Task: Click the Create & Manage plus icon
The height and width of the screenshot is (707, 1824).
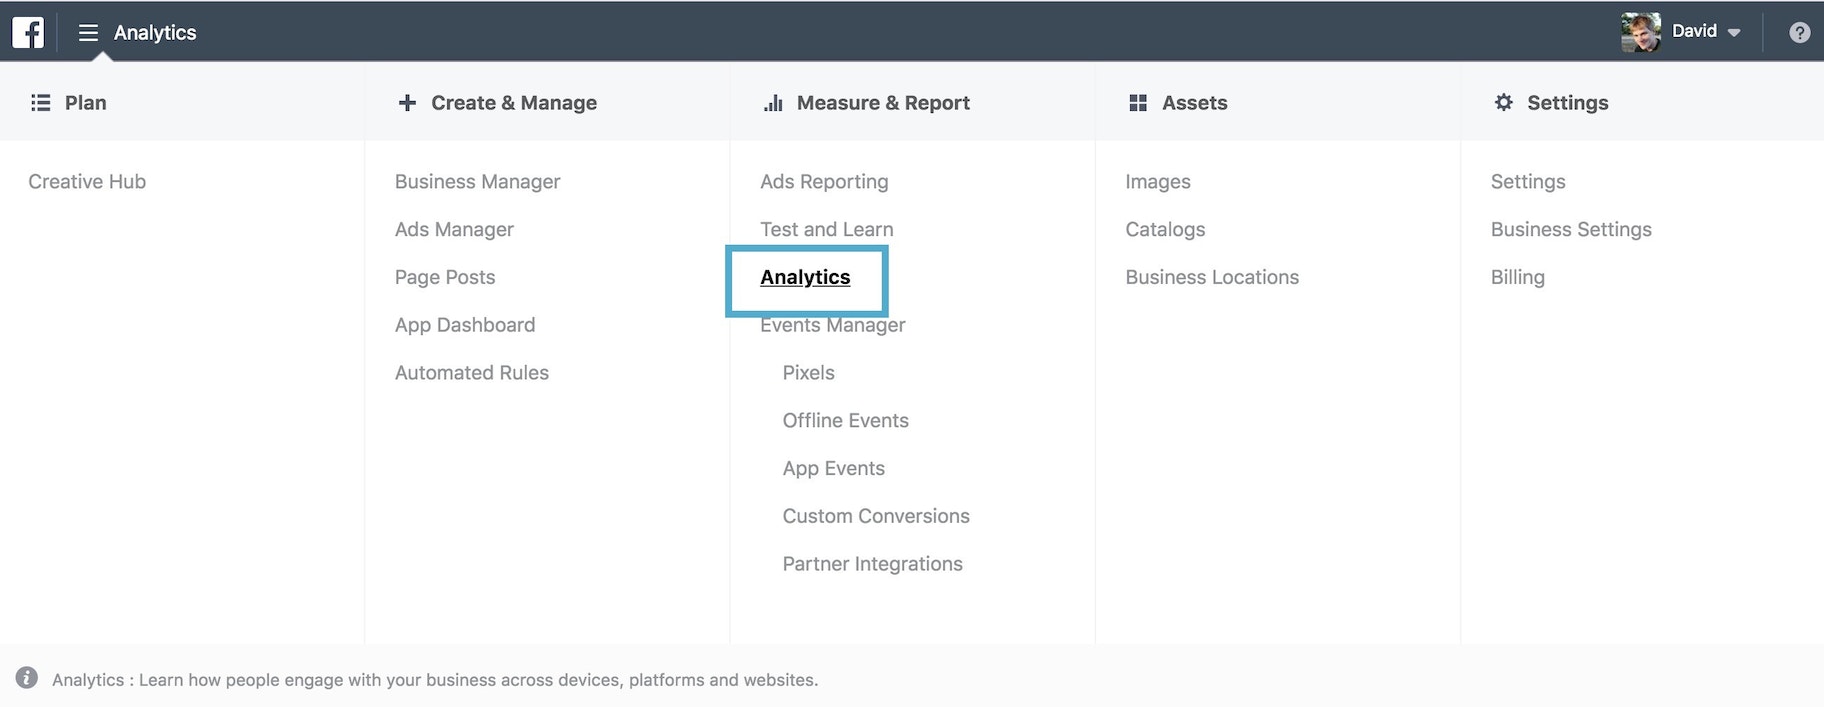Action: [x=407, y=103]
